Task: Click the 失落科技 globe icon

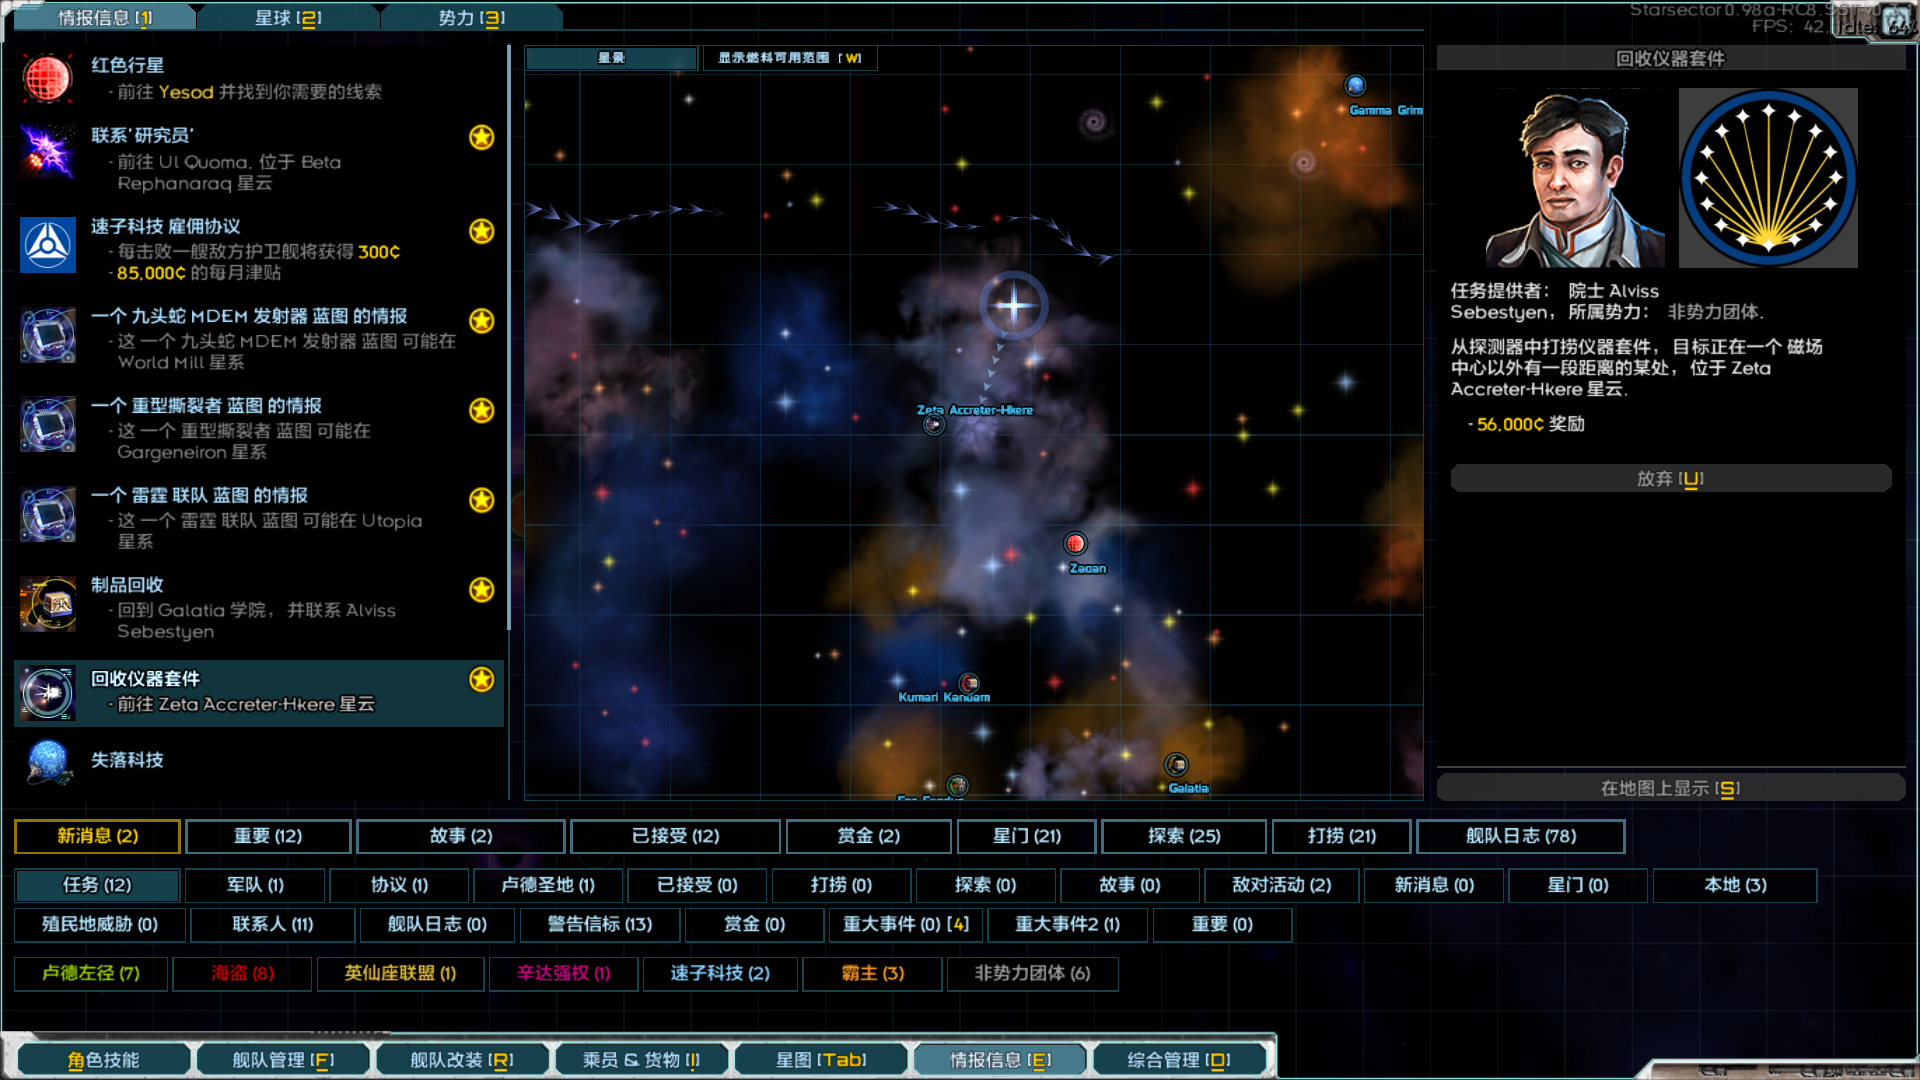Action: tap(47, 762)
